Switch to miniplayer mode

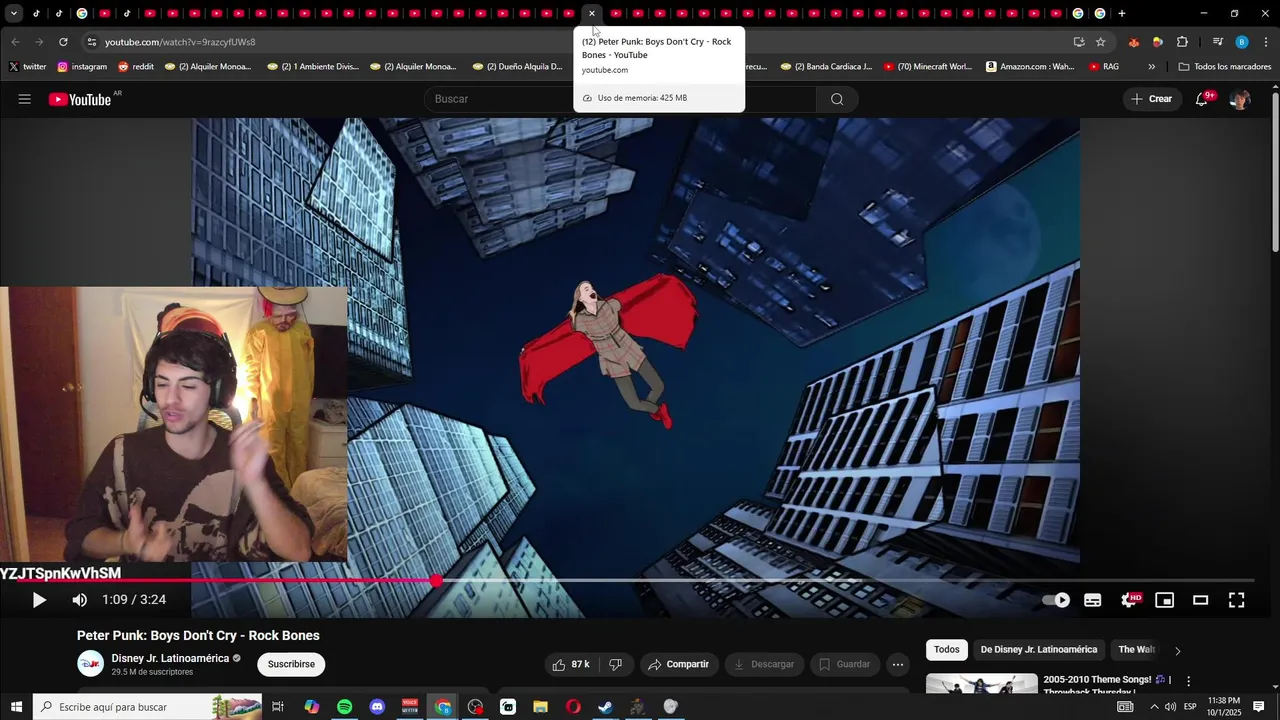(x=1165, y=600)
